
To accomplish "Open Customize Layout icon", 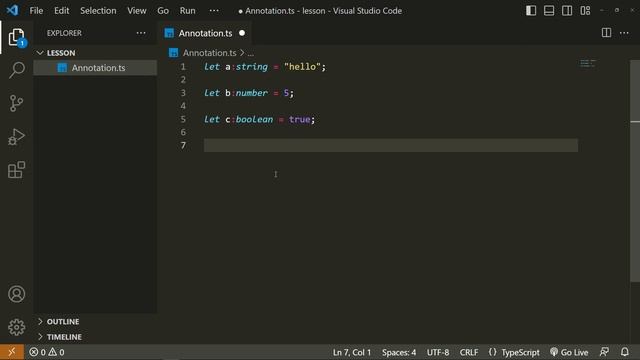I will tap(585, 11).
